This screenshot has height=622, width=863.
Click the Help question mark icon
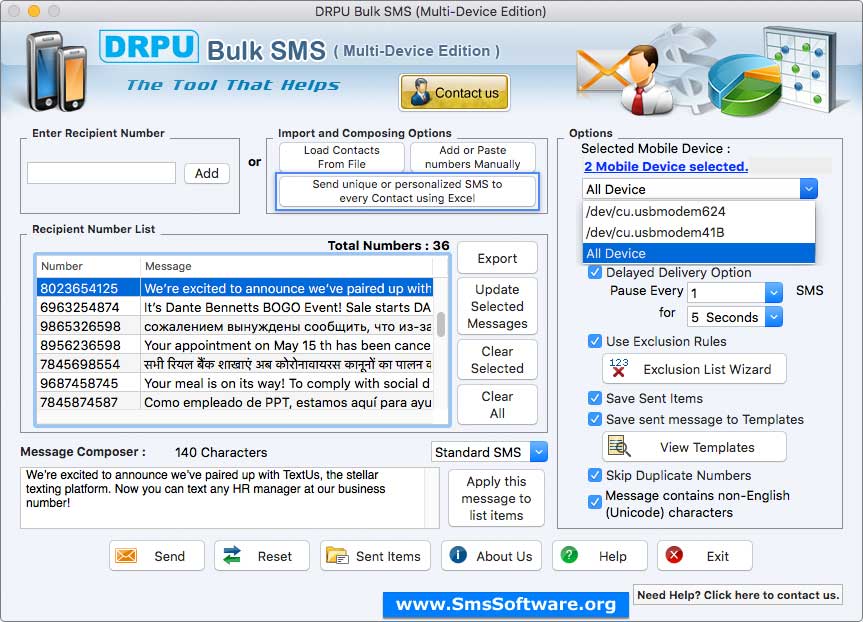pyautogui.click(x=569, y=555)
